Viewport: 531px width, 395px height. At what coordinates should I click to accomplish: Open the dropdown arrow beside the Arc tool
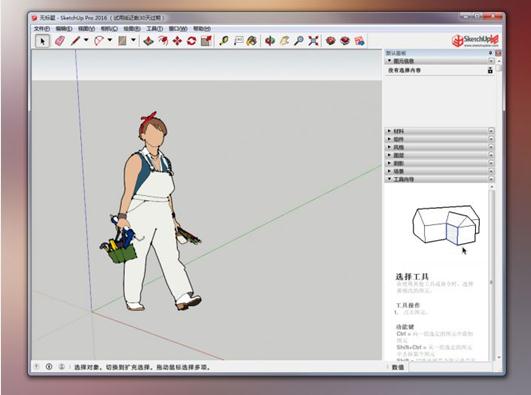(110, 40)
